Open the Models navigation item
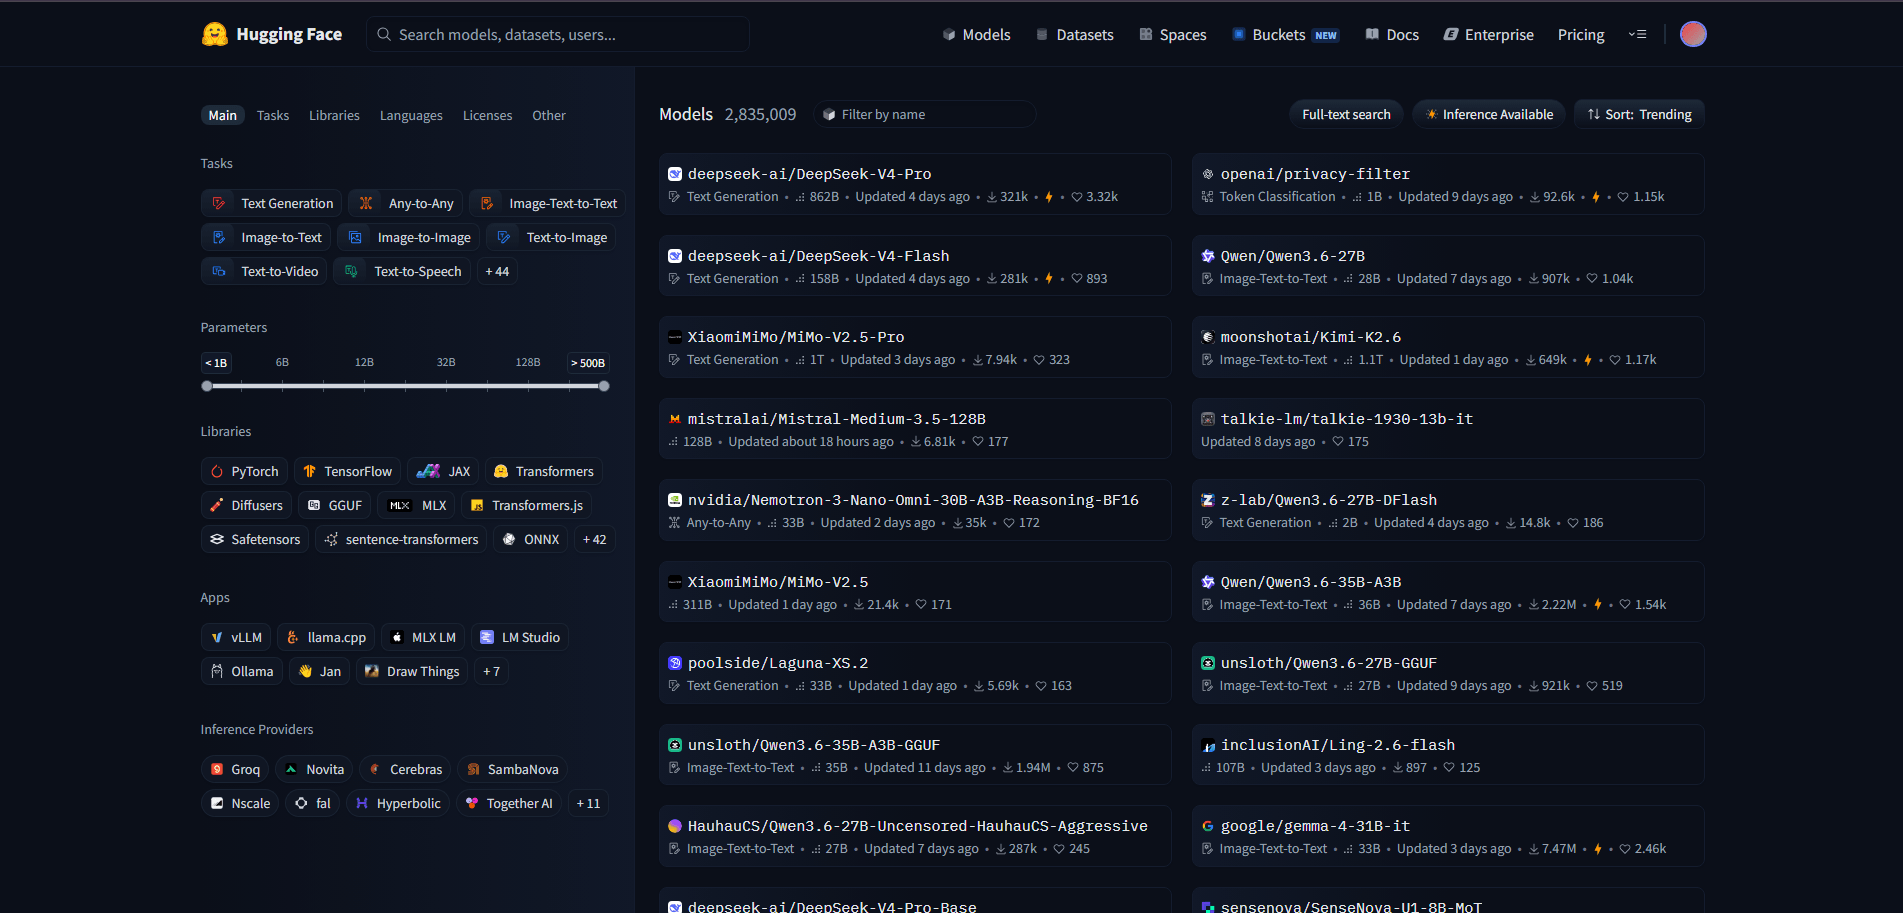 976,34
